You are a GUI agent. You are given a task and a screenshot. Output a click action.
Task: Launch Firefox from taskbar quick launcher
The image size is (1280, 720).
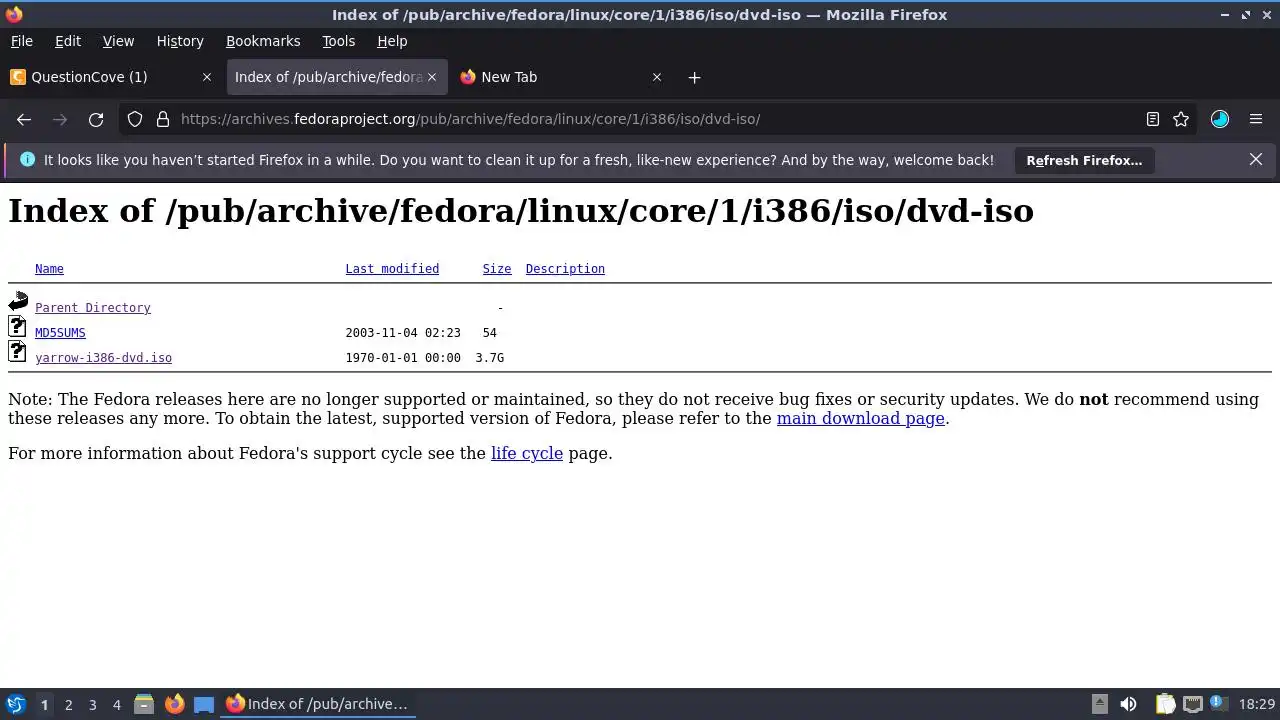tap(174, 704)
